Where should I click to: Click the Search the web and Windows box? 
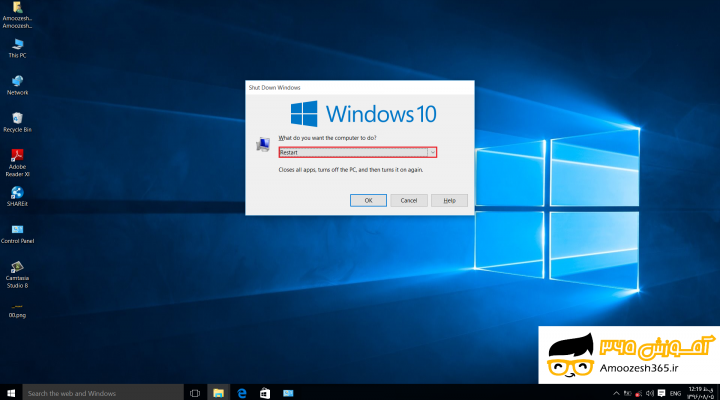tap(103, 393)
